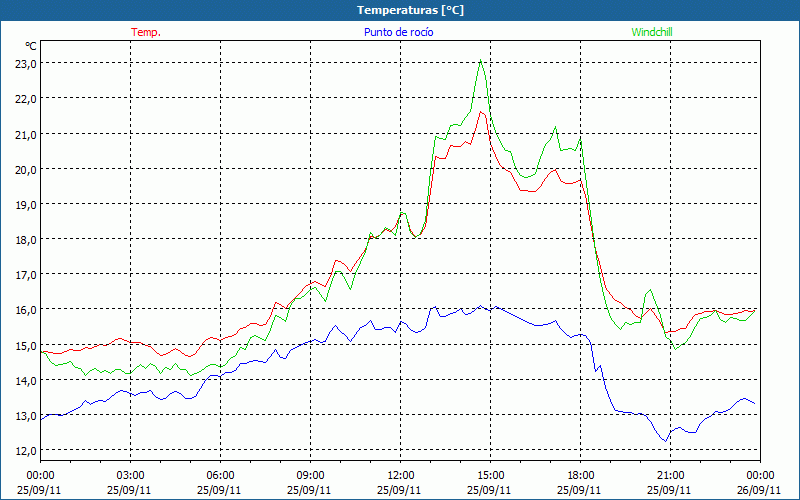The height and width of the screenshot is (500, 800).
Task: Click the red Temp. peak near 15:00
Action: point(480,112)
